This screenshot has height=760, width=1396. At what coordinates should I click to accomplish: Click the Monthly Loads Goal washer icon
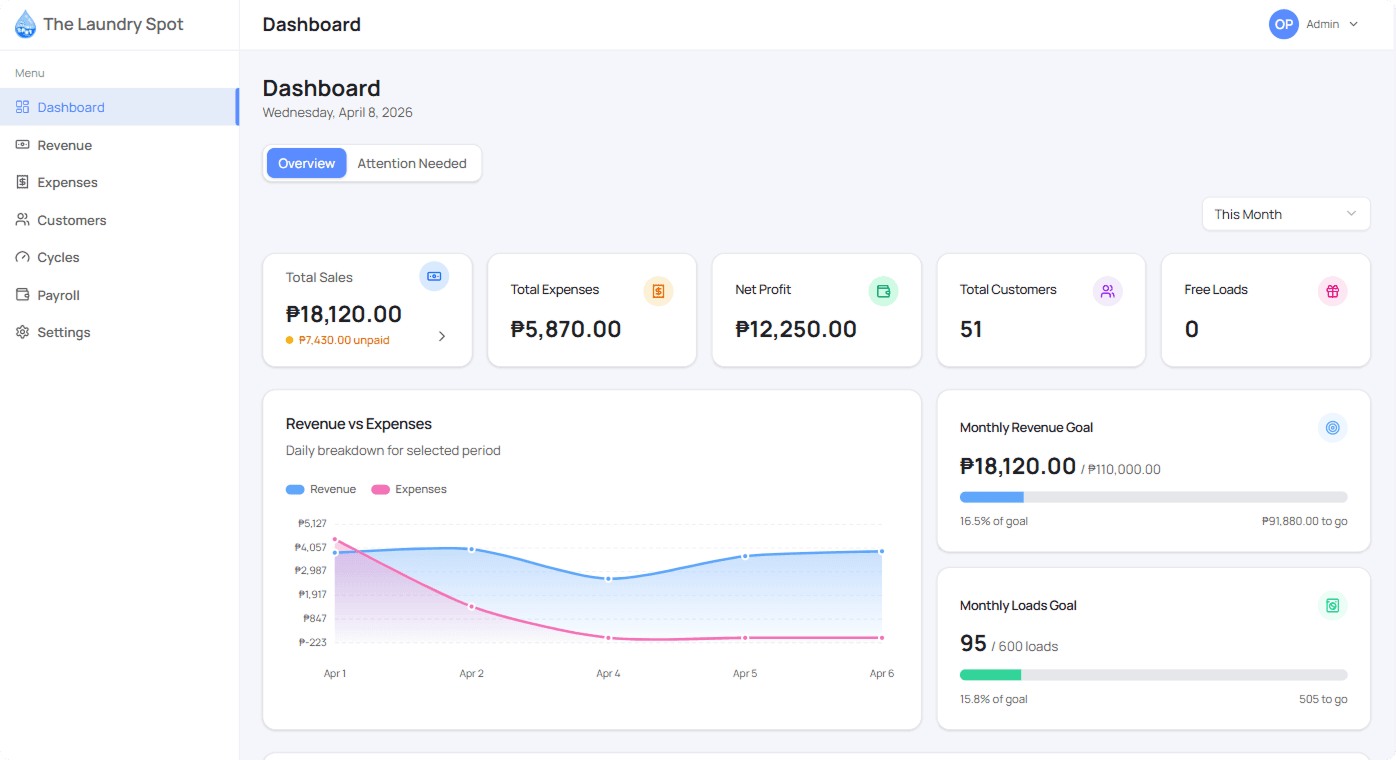point(1332,606)
